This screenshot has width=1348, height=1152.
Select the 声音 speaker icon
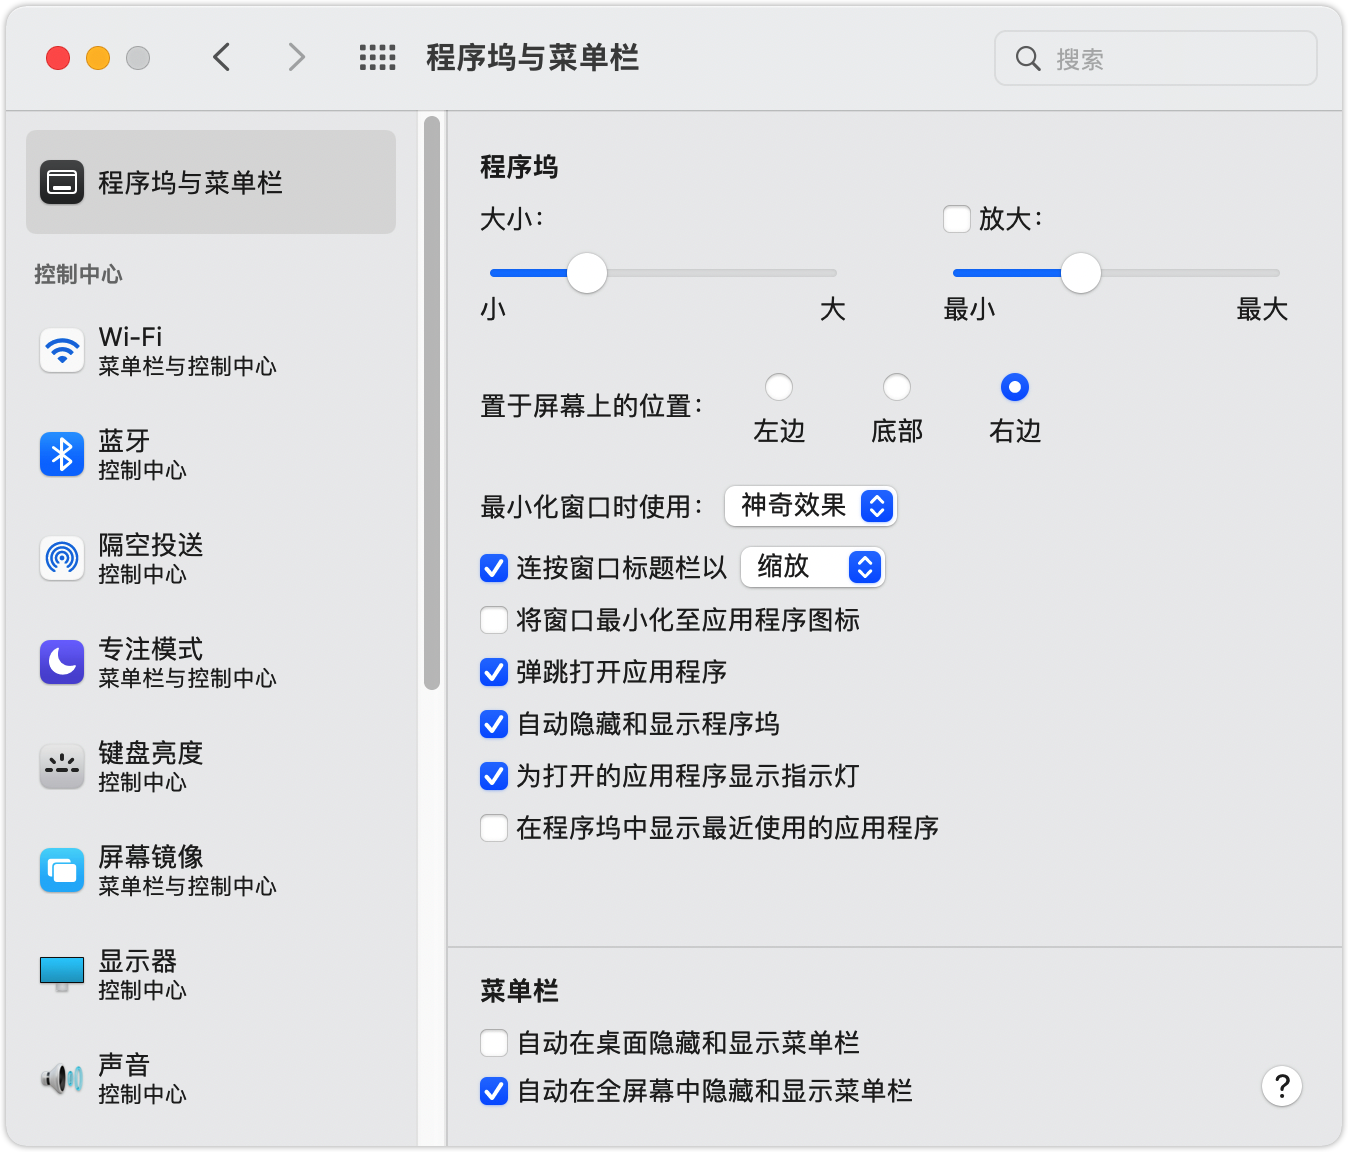[x=62, y=1078]
